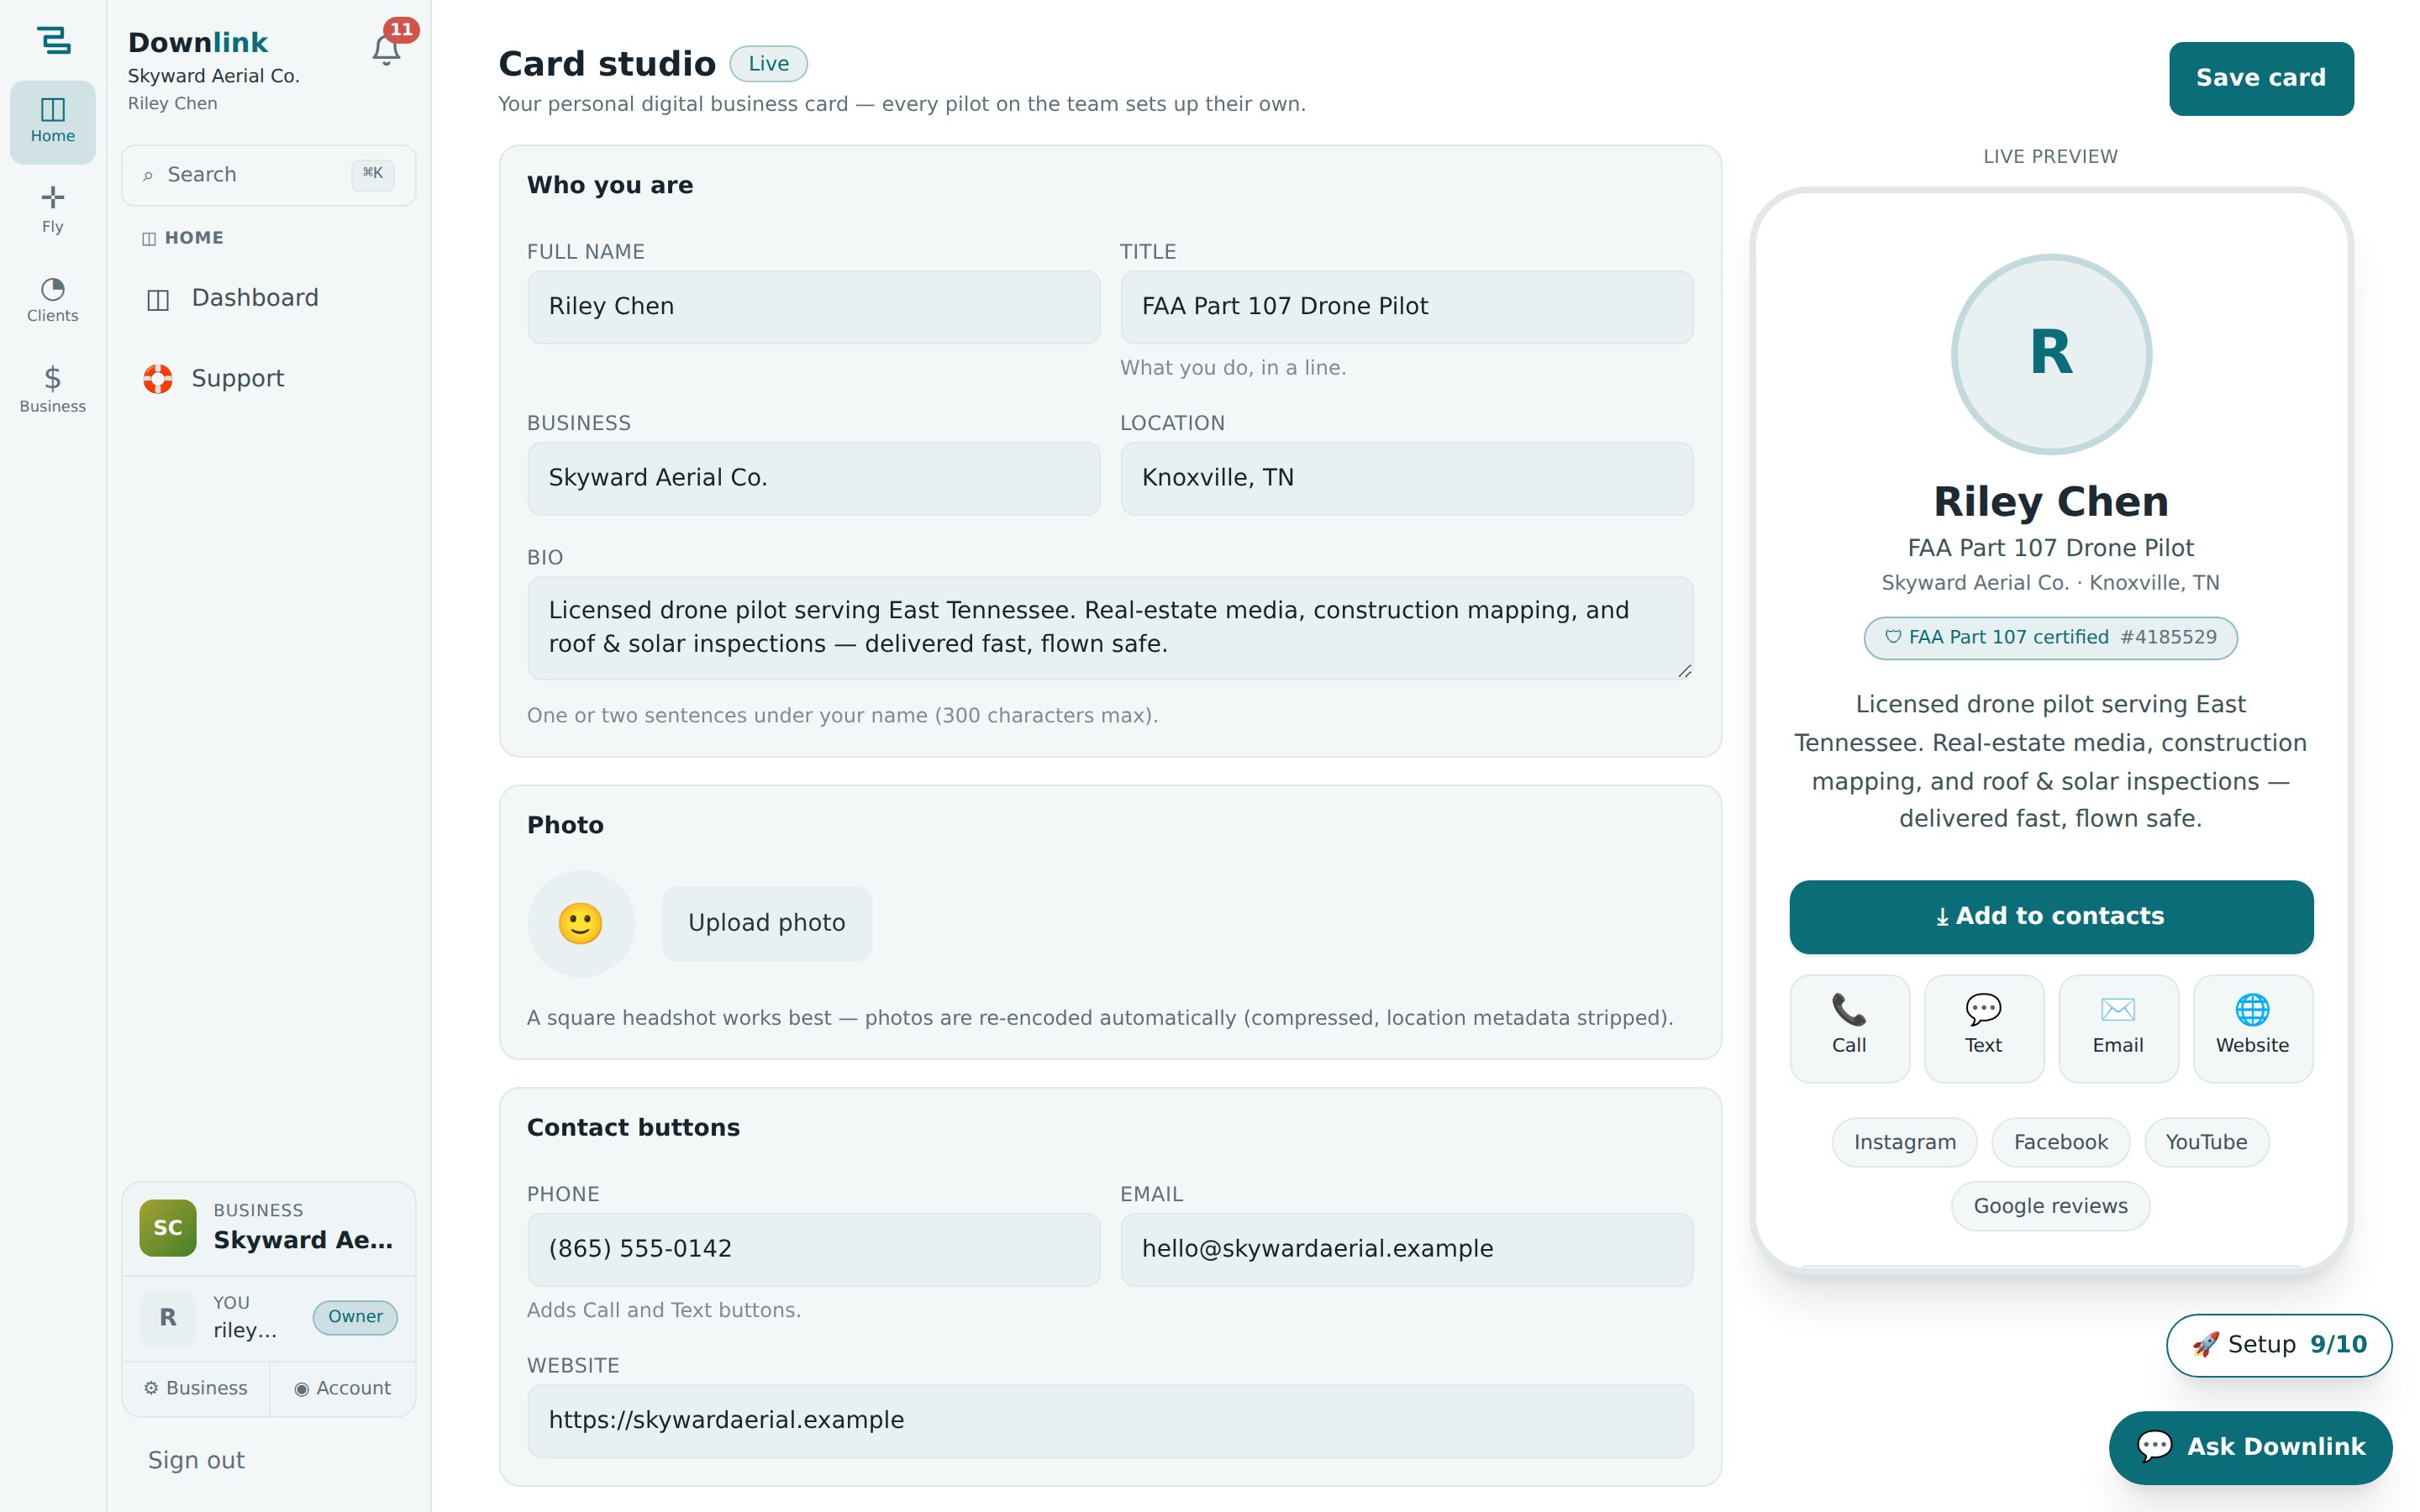Sign out of Downlink

tap(196, 1461)
